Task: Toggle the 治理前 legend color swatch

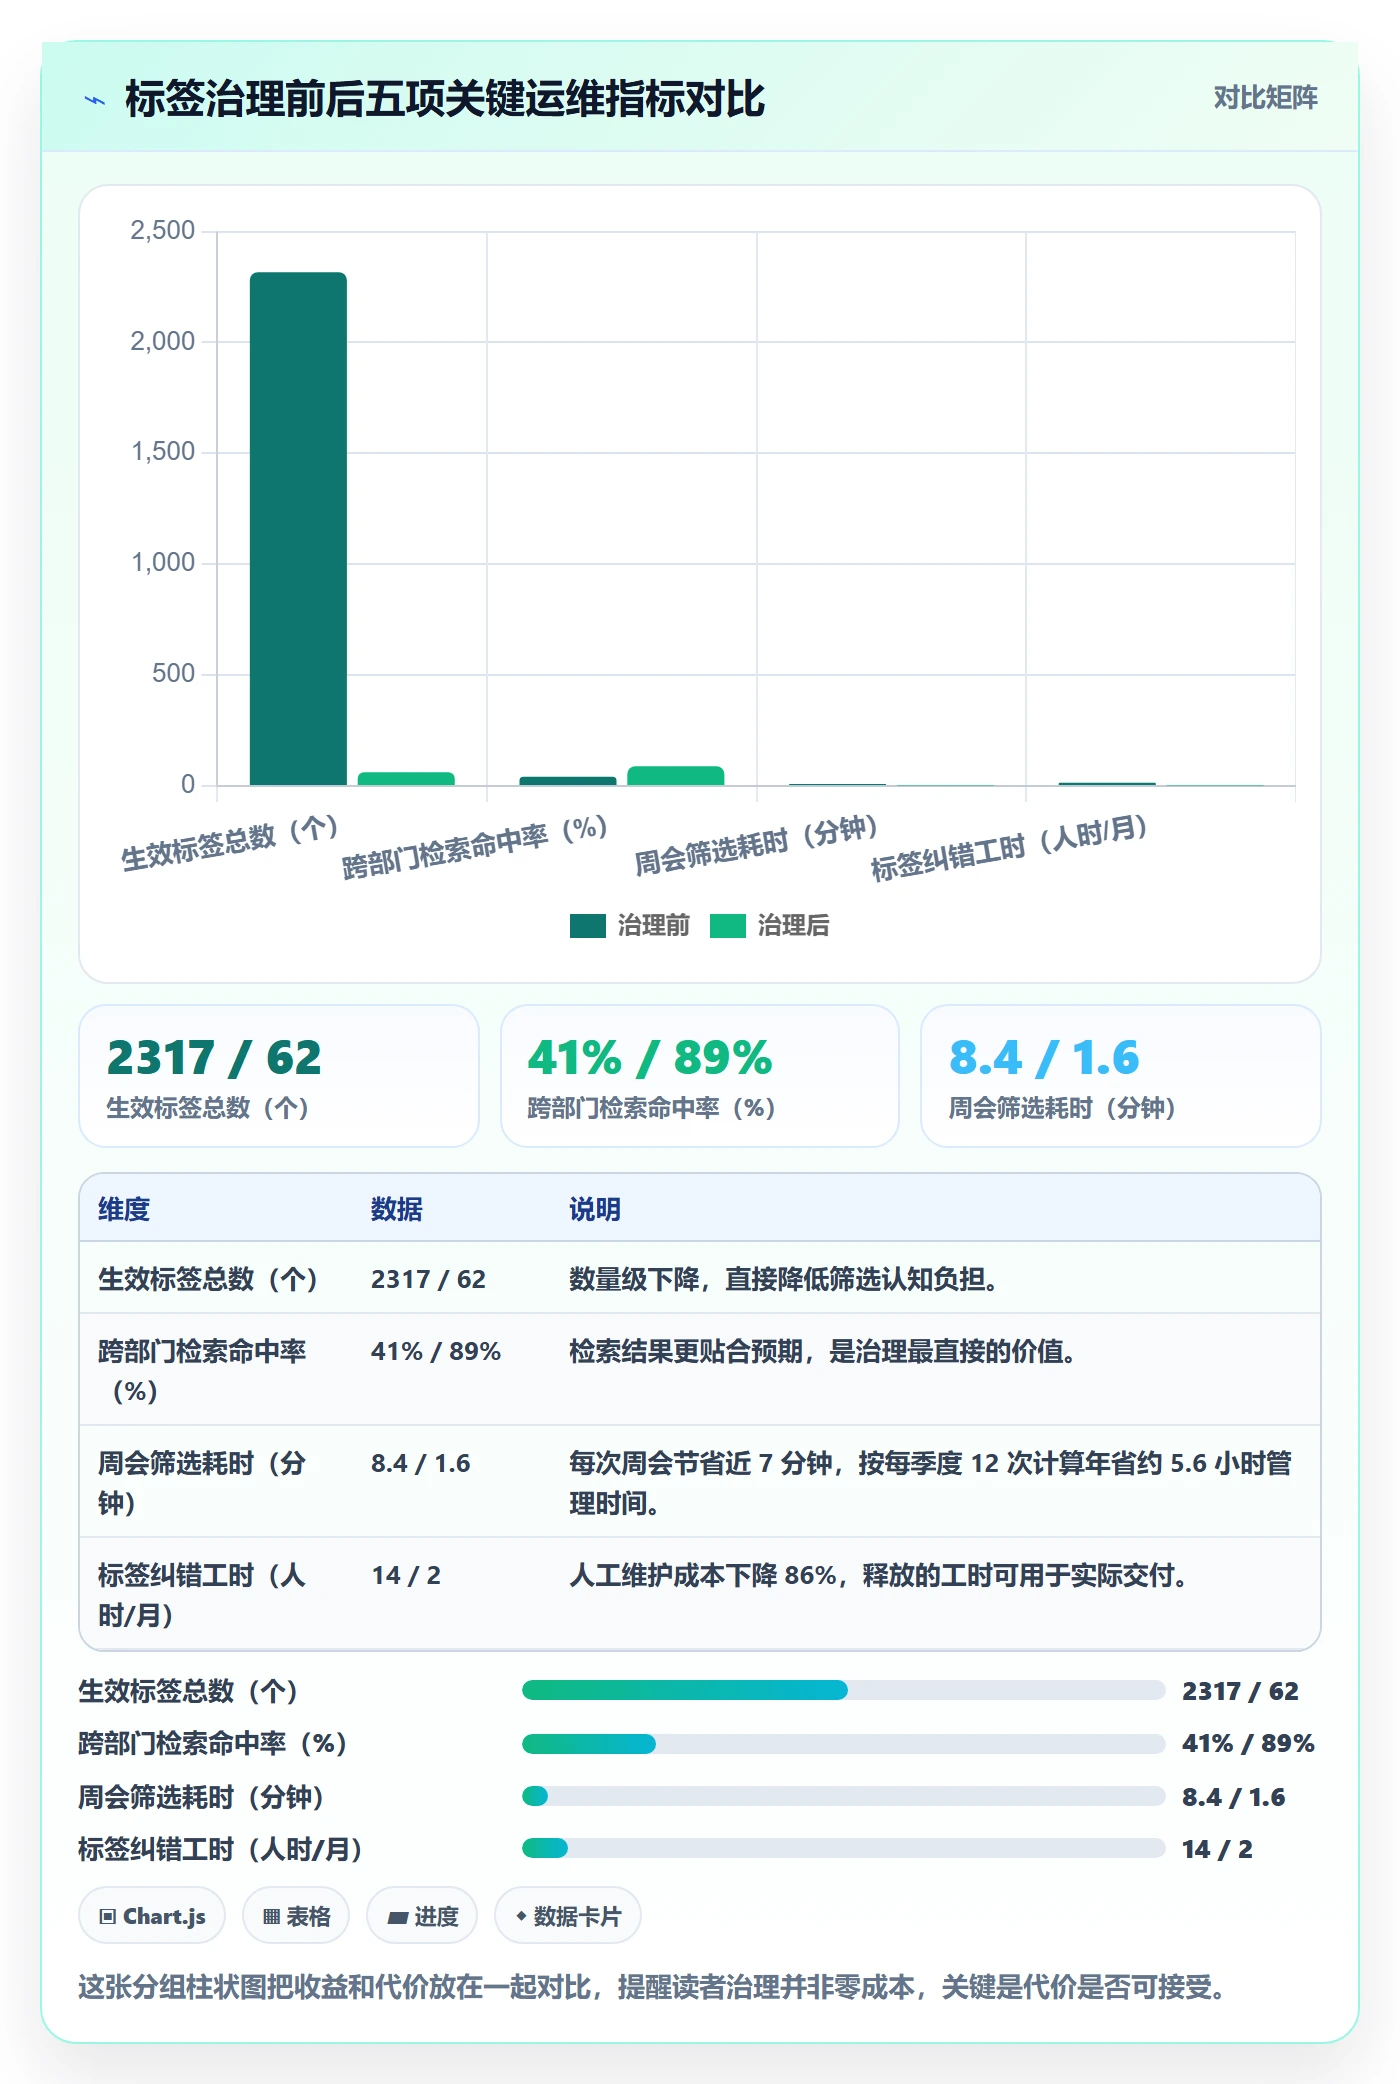Action: pos(587,926)
